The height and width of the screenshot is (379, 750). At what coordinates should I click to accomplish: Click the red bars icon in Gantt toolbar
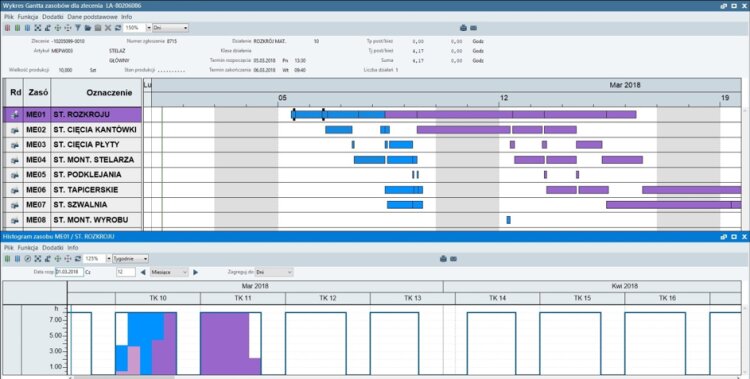tap(7, 28)
